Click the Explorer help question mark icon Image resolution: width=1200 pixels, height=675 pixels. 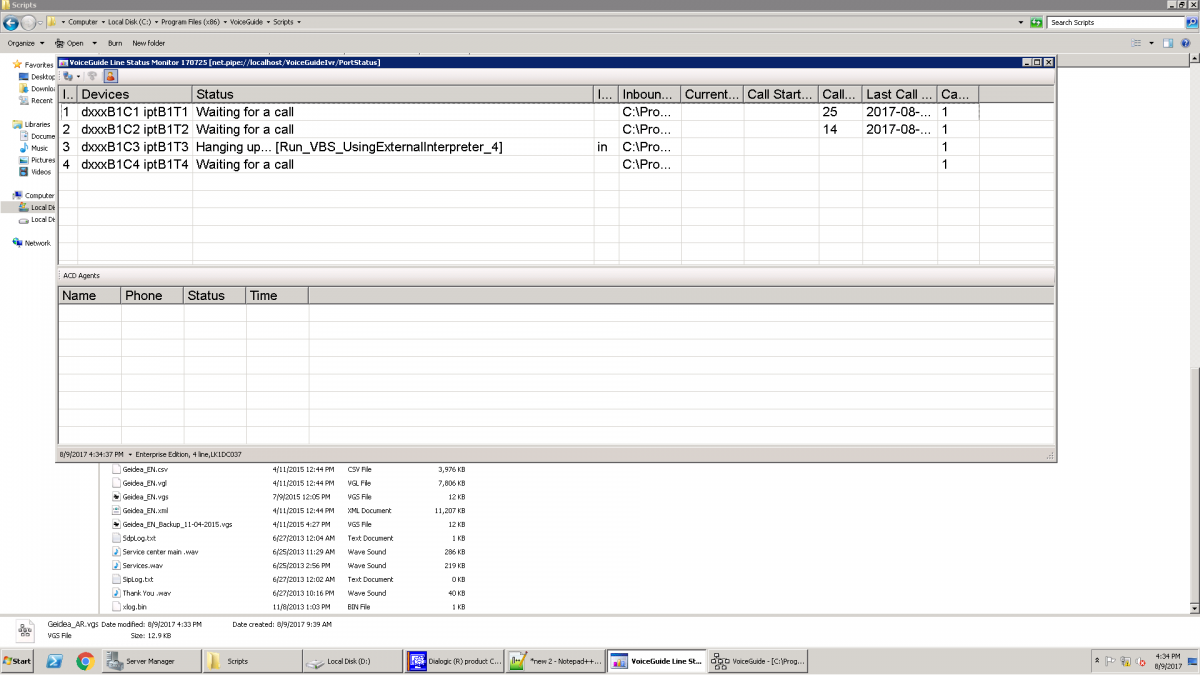(1185, 43)
